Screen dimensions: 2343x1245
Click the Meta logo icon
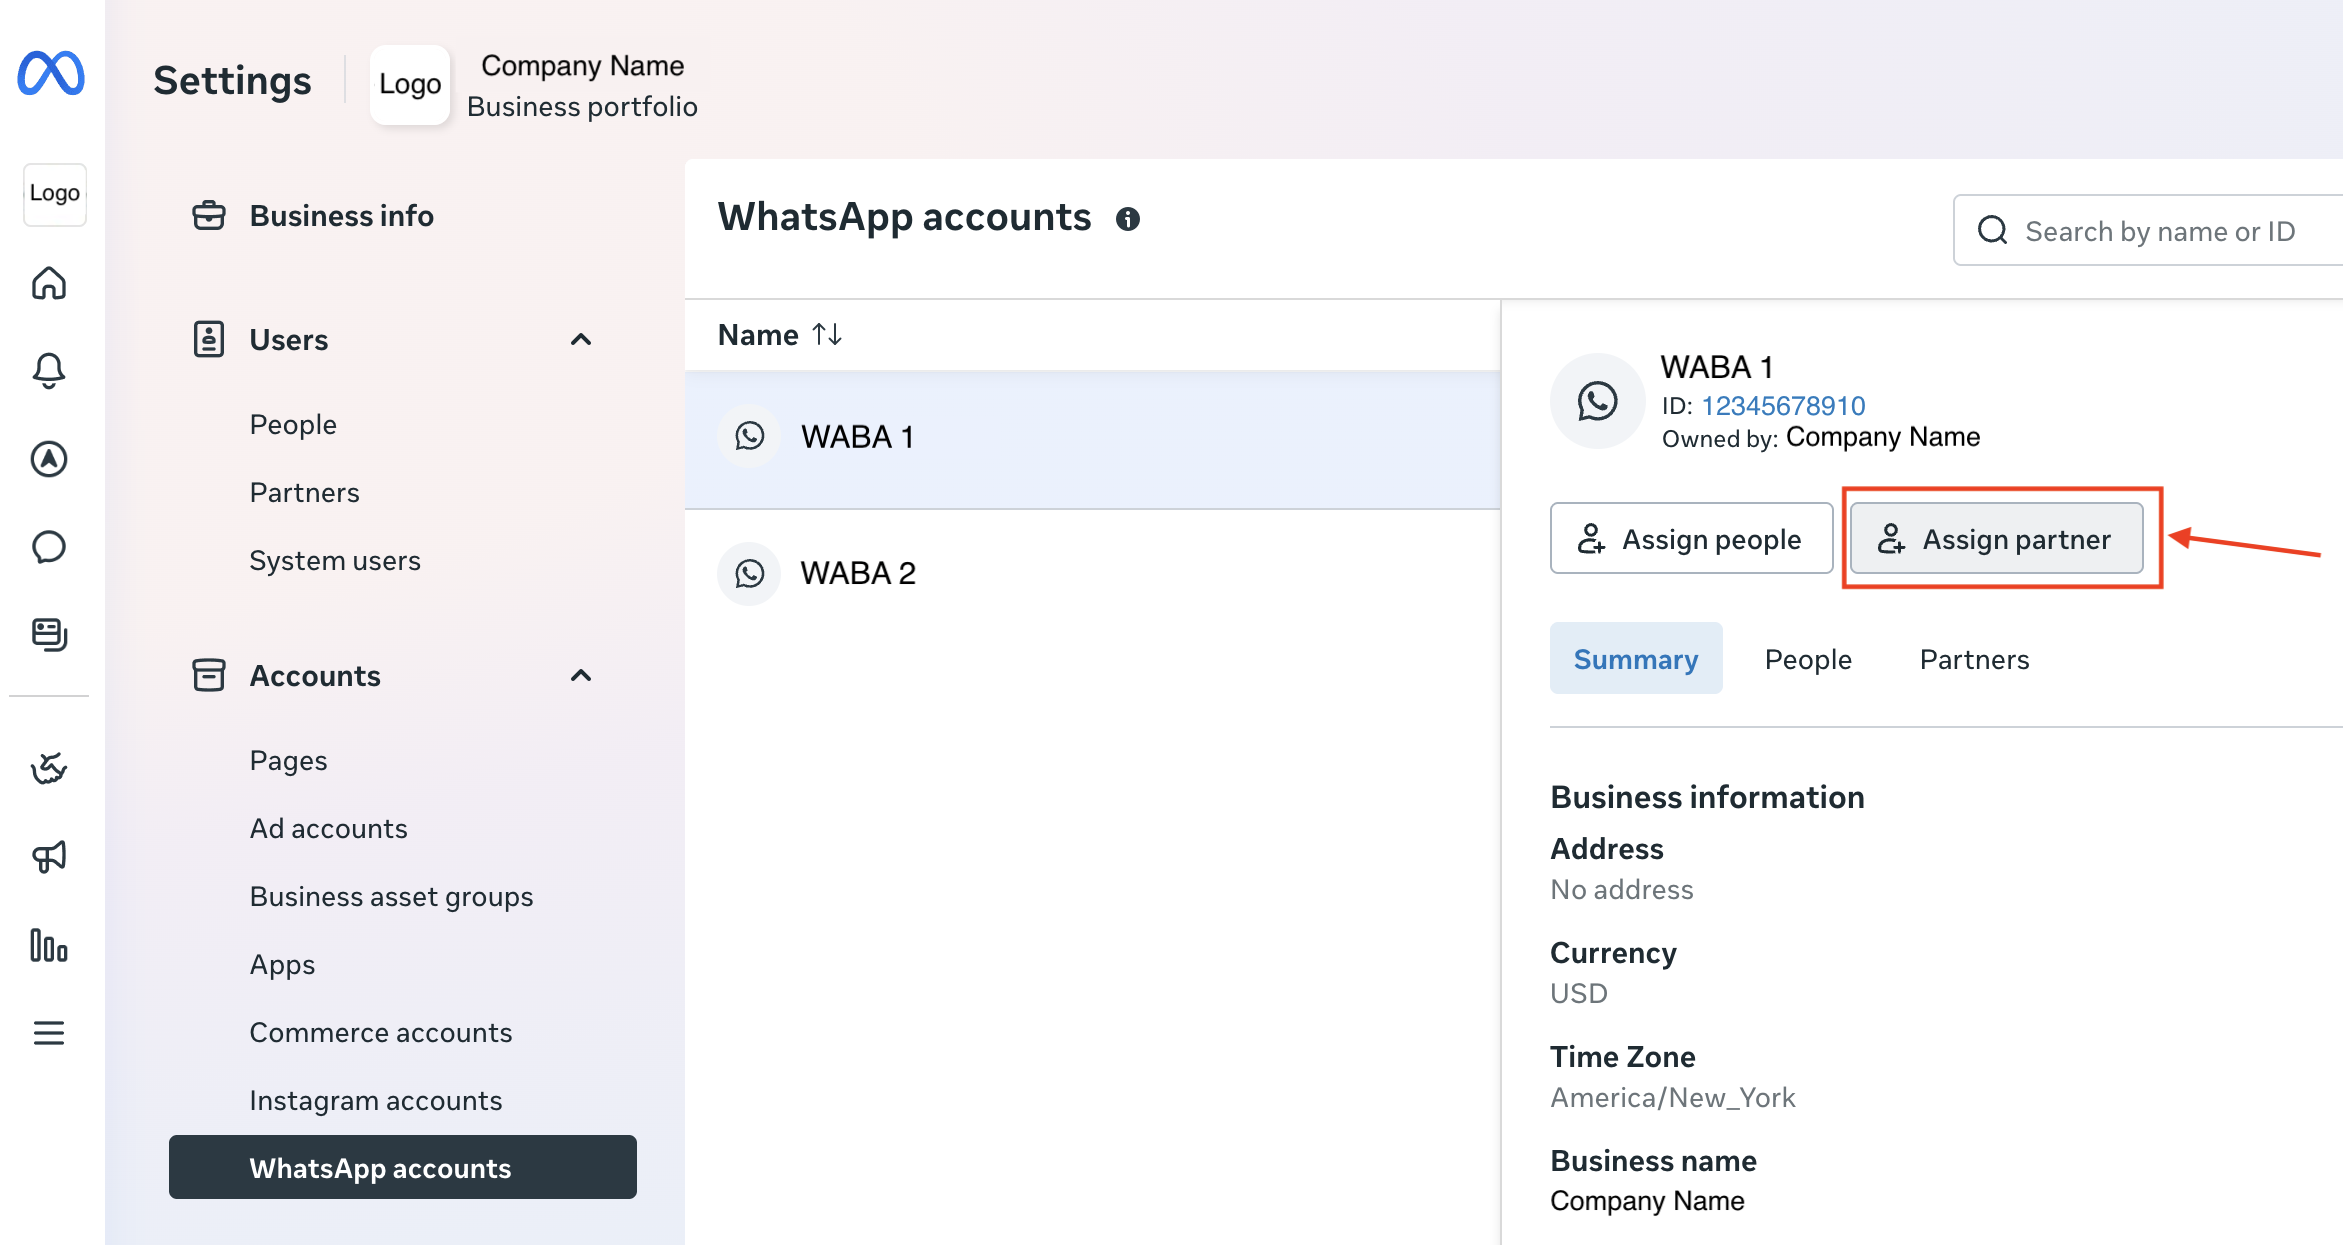(51, 73)
